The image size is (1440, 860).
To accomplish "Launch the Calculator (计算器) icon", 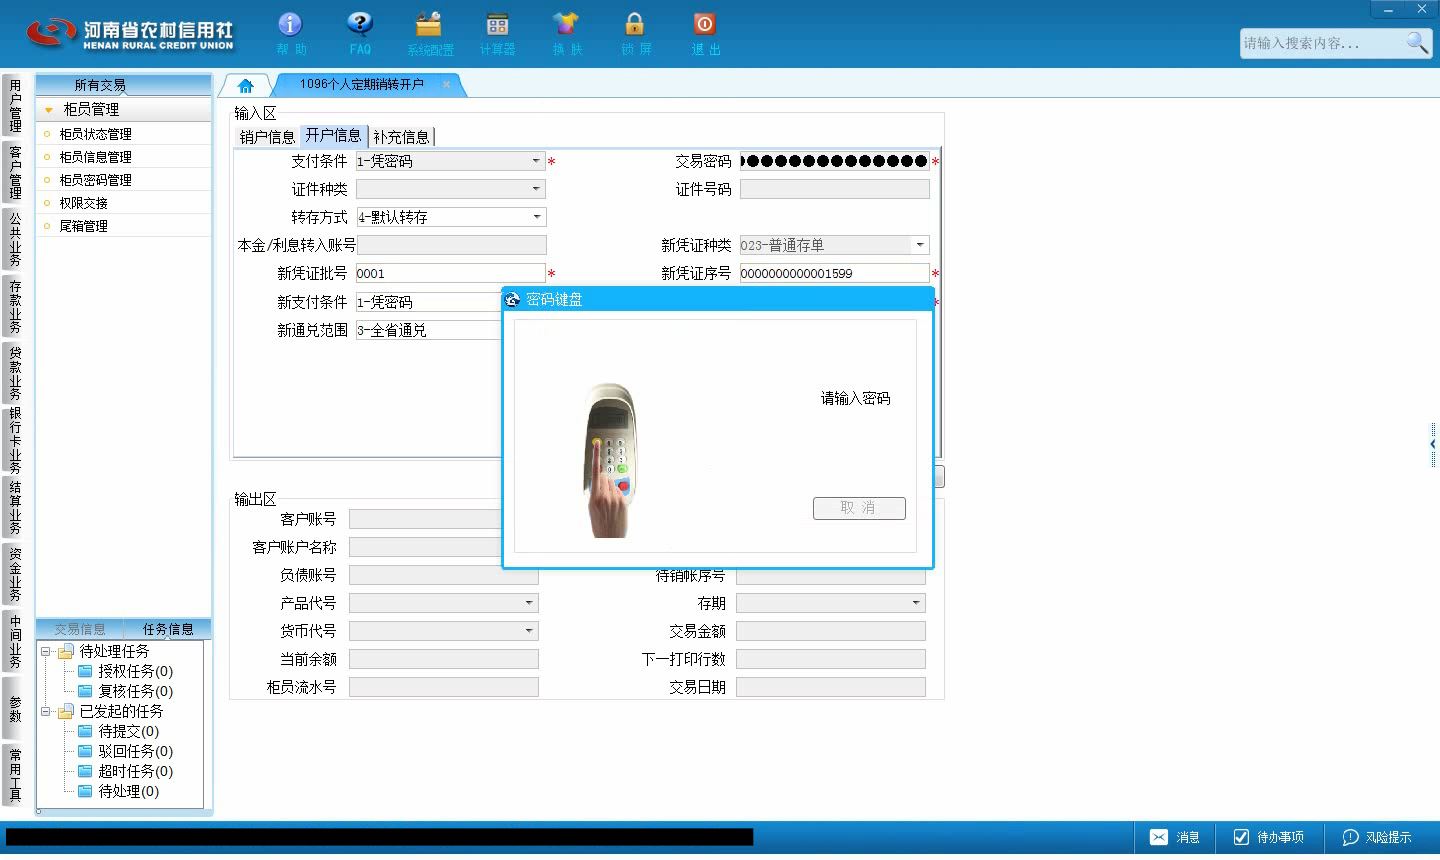I will pyautogui.click(x=497, y=33).
